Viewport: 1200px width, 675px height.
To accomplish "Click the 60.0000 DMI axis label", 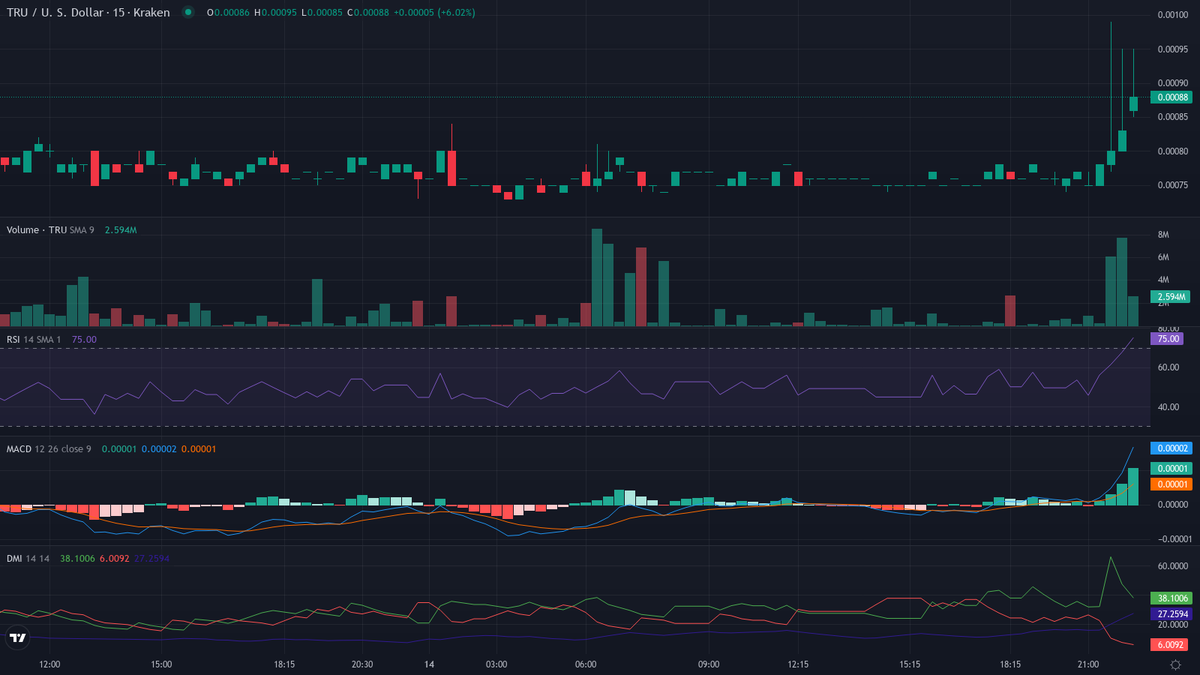I will pos(1172,565).
